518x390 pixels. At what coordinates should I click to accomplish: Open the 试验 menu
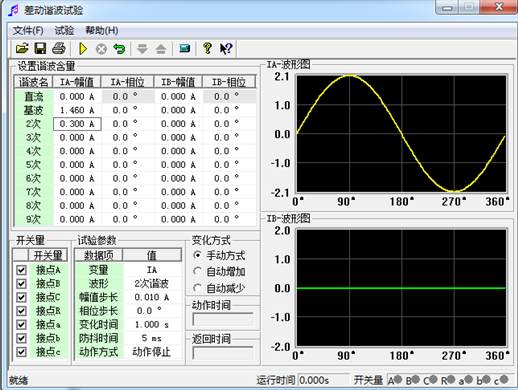pos(64,31)
